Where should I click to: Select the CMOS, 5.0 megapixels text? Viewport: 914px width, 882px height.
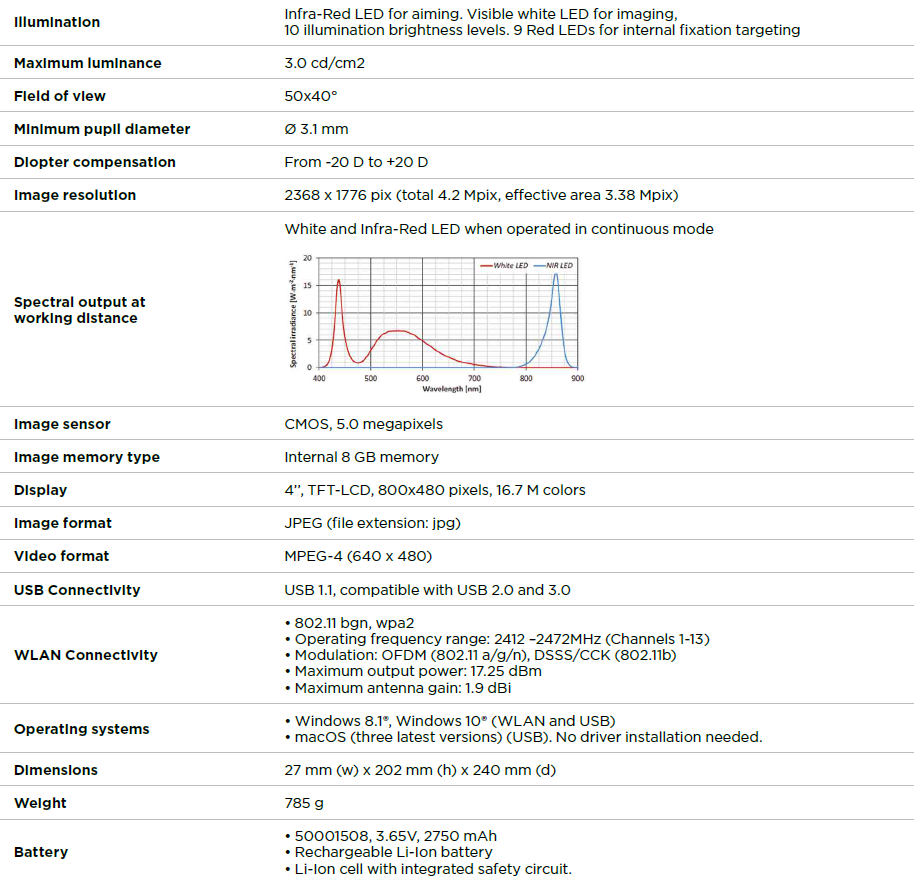pyautogui.click(x=363, y=424)
